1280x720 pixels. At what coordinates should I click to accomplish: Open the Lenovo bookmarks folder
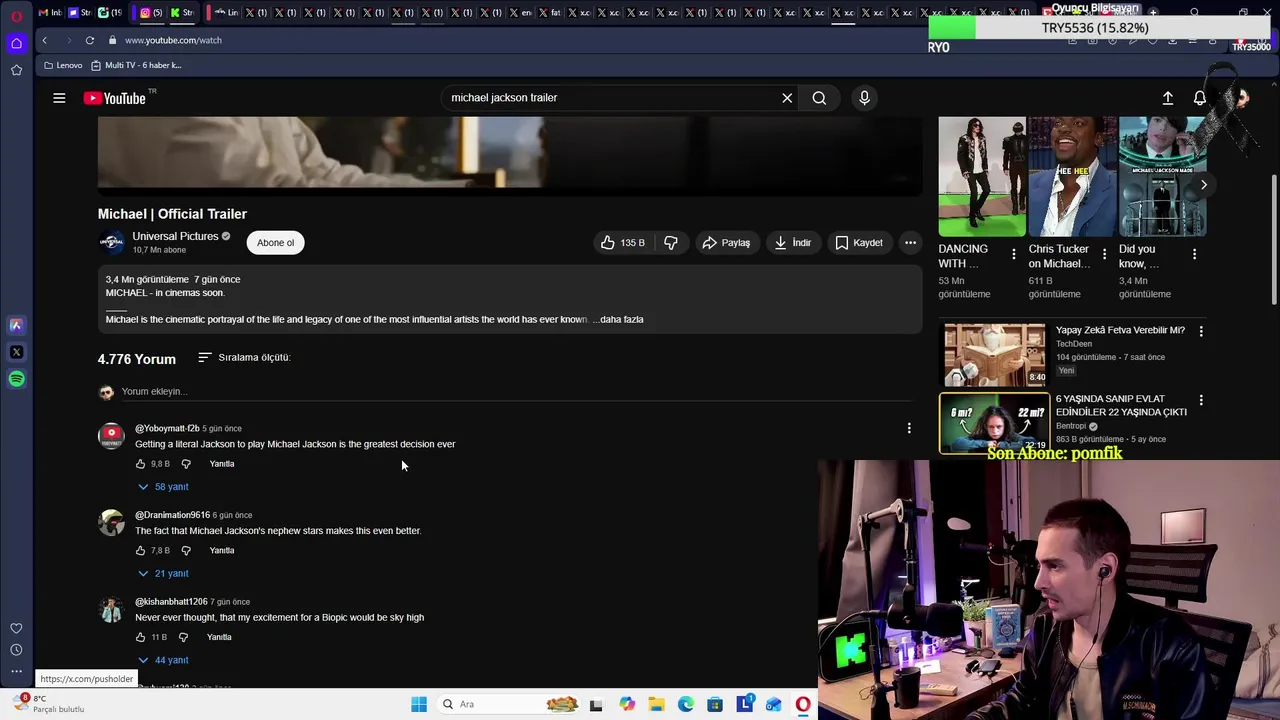tap(63, 65)
